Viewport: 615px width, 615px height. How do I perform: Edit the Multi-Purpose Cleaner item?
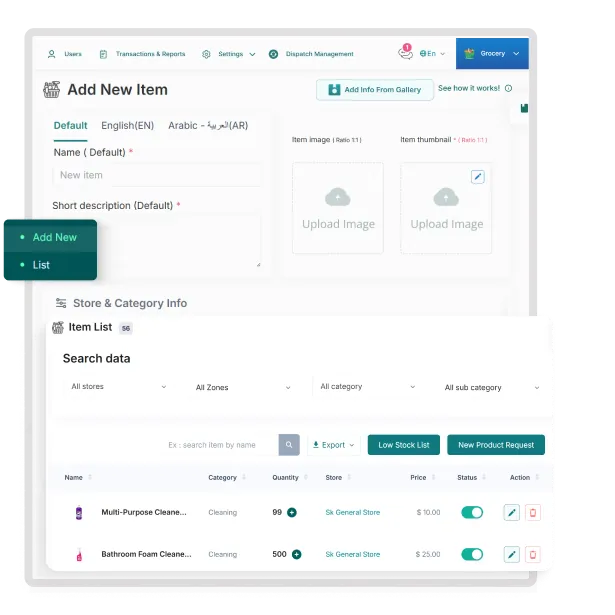coord(512,513)
